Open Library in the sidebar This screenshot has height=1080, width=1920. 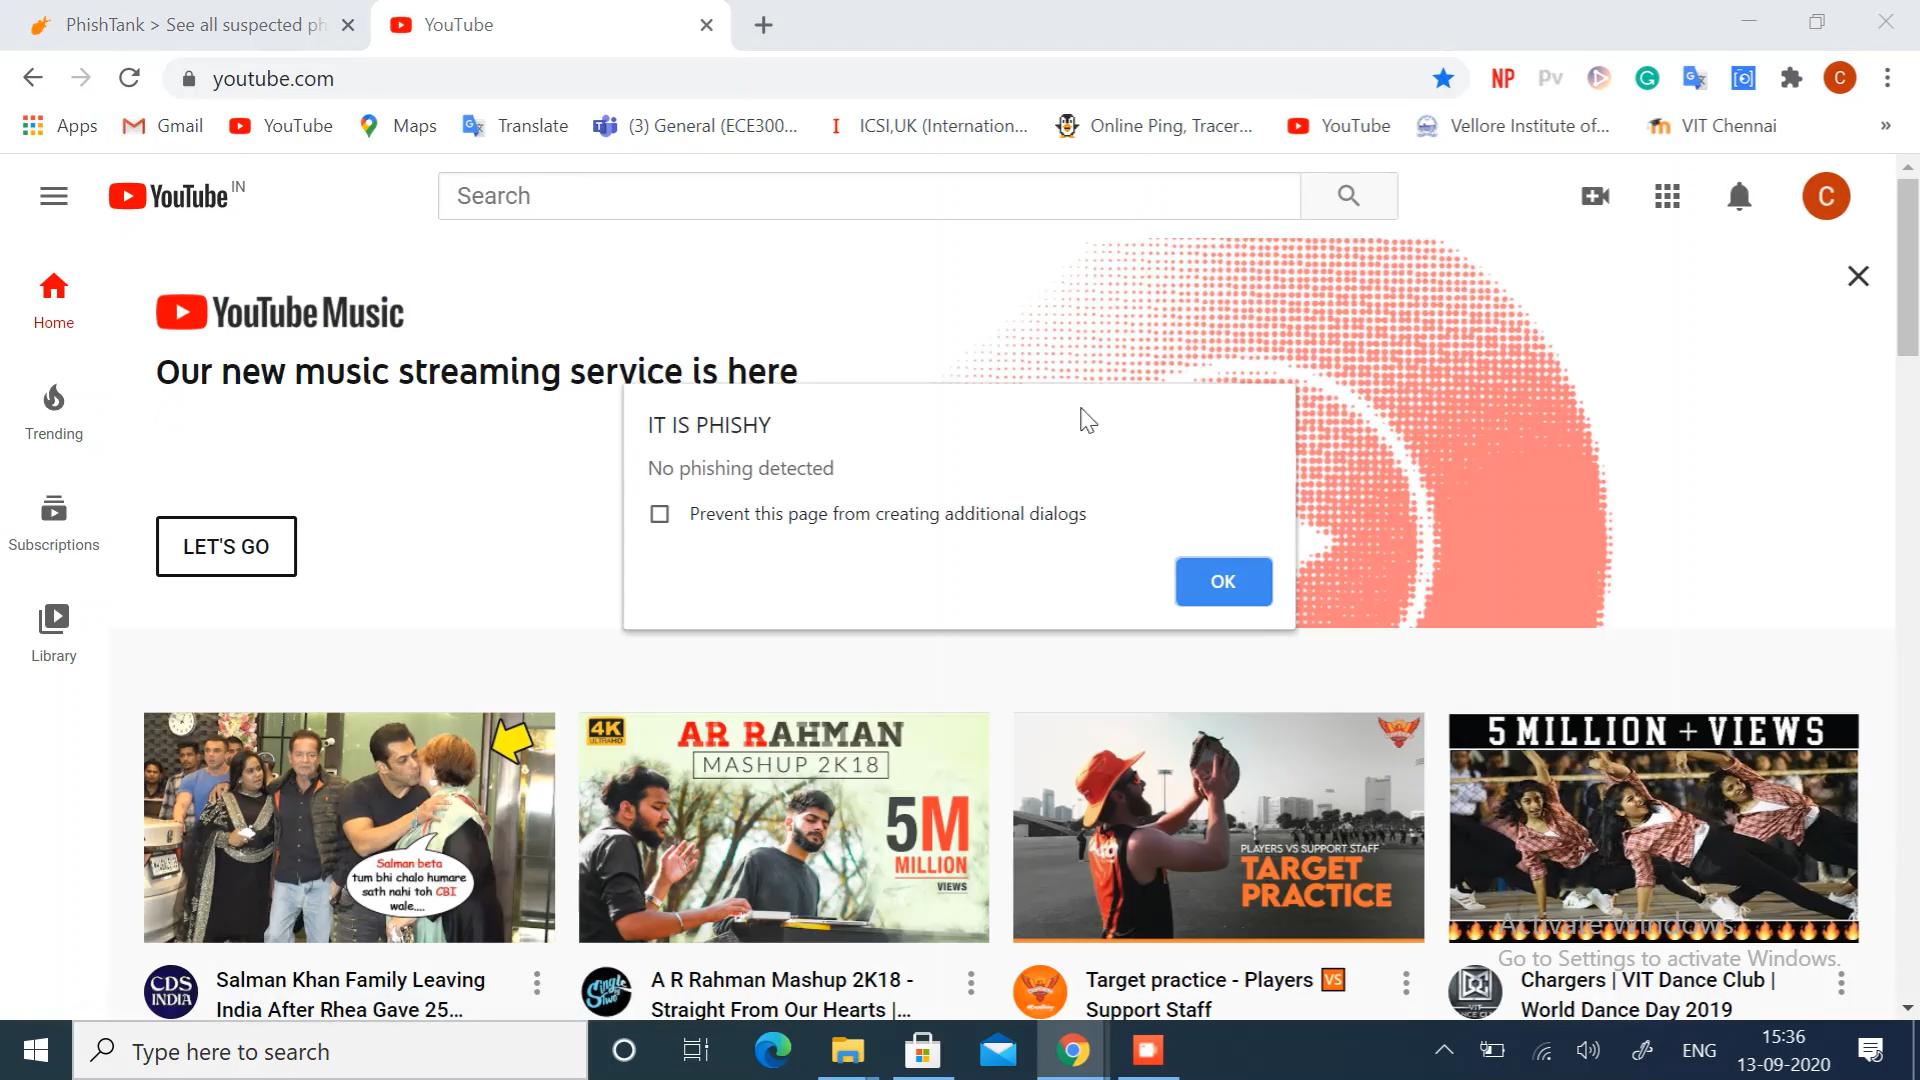[54, 634]
